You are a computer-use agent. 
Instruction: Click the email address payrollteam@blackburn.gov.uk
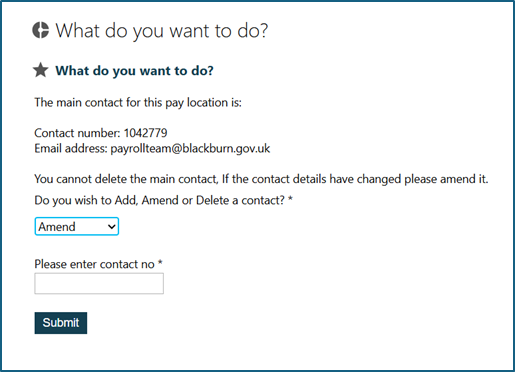(x=190, y=148)
